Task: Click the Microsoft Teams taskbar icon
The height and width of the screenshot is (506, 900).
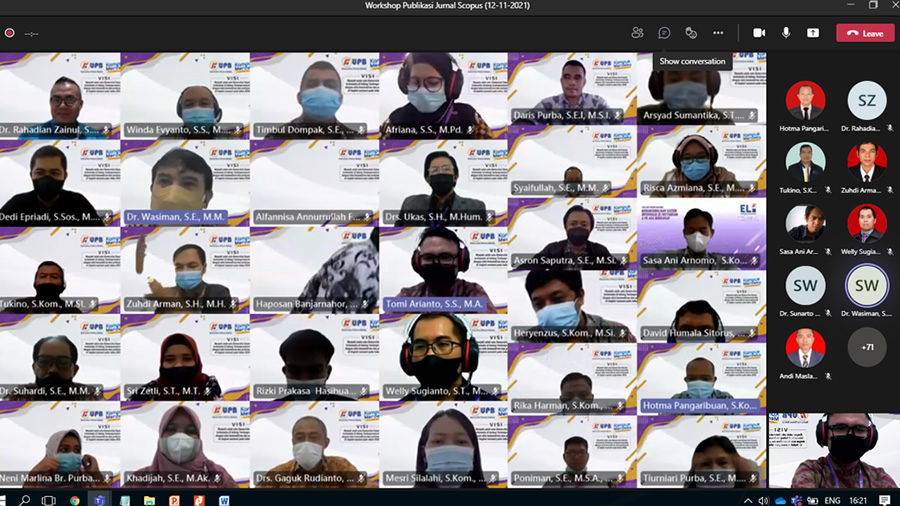Action: pos(99,500)
